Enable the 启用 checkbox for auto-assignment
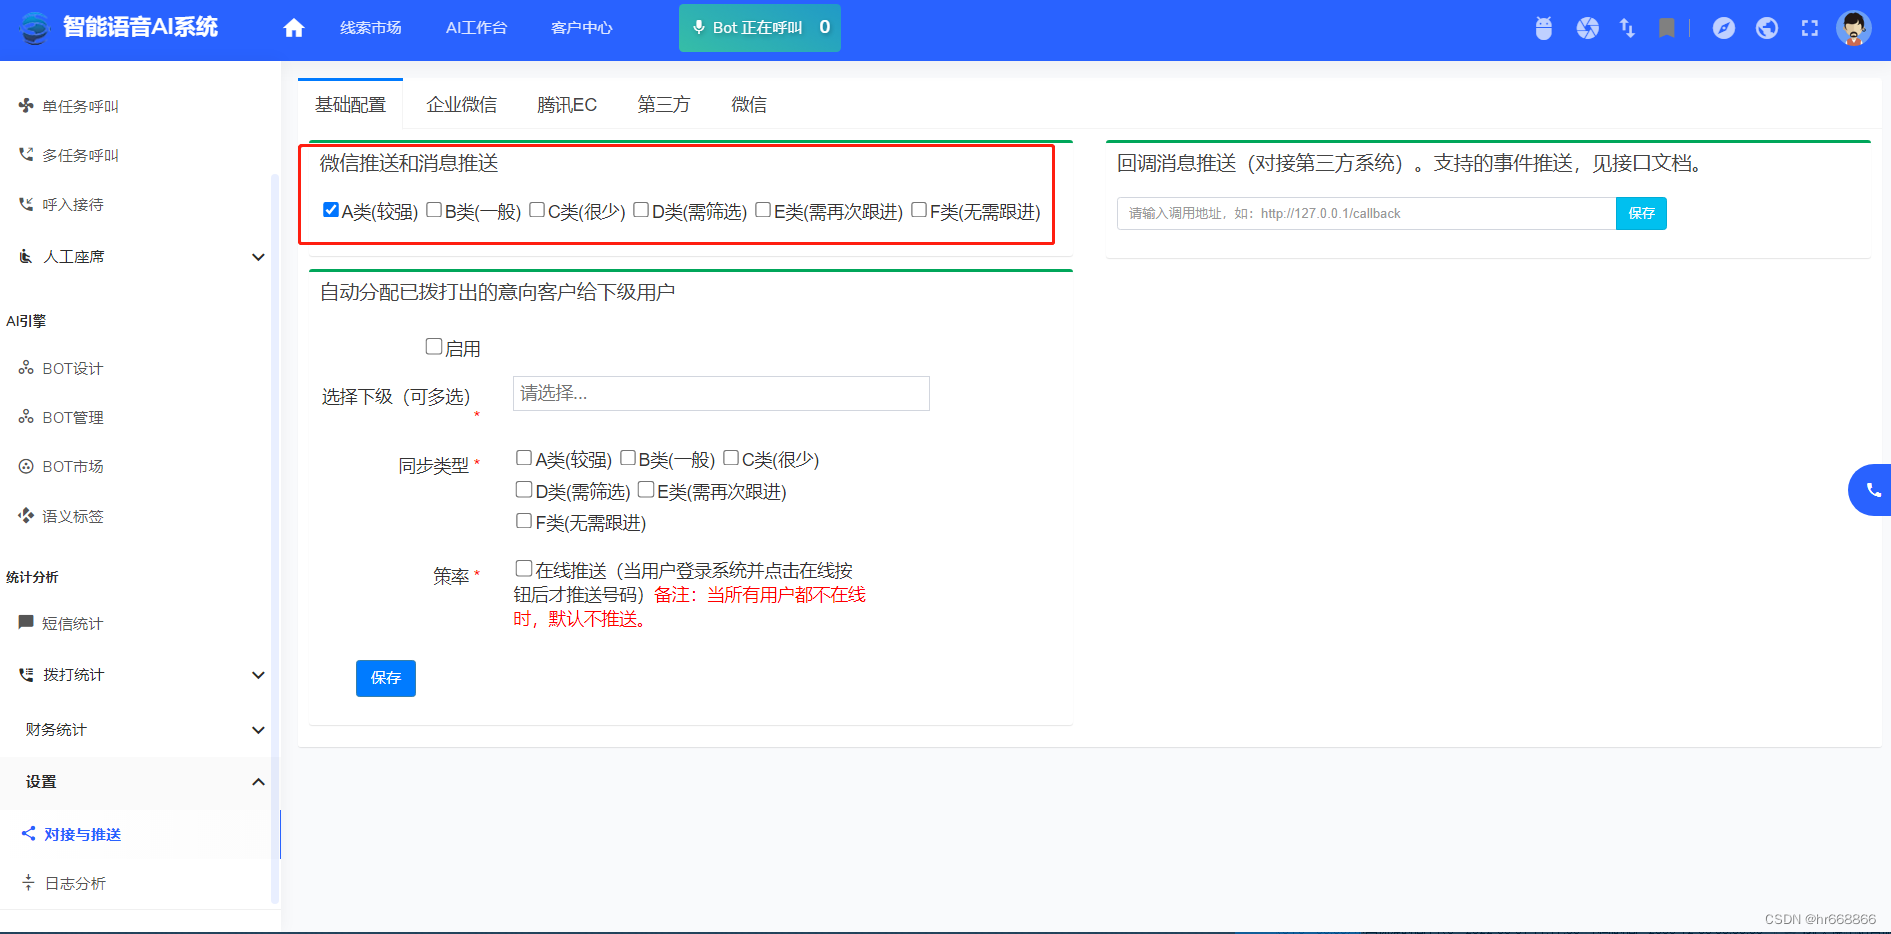1891x934 pixels. coord(434,346)
